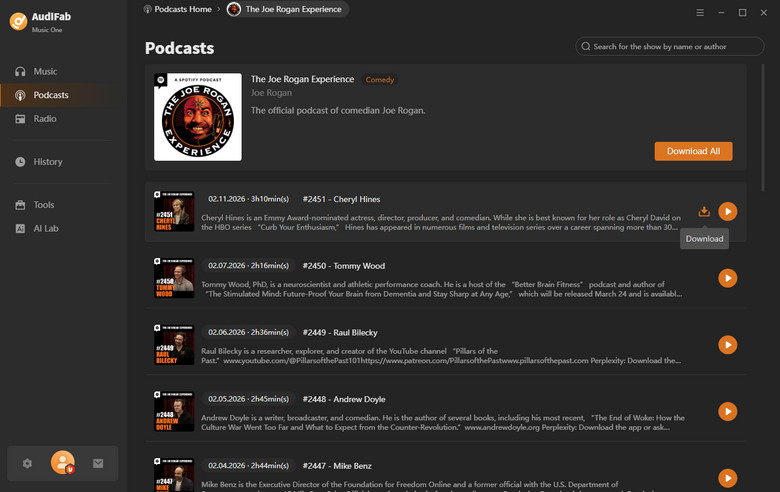
Task: Open the Joe Rogan Experience cover art
Action: [x=197, y=117]
